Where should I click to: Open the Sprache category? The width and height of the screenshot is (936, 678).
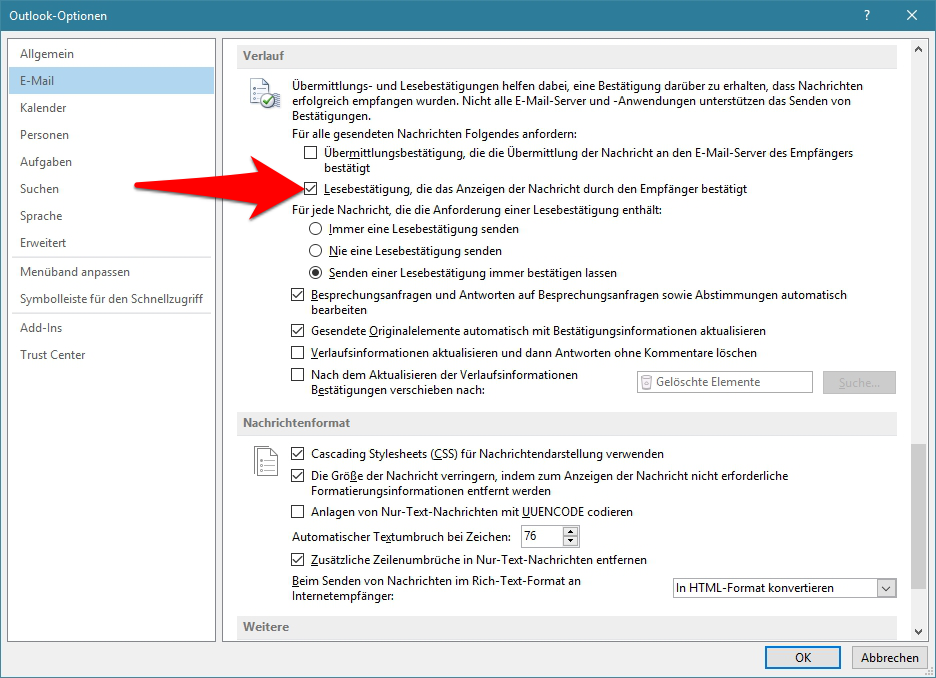112,215
